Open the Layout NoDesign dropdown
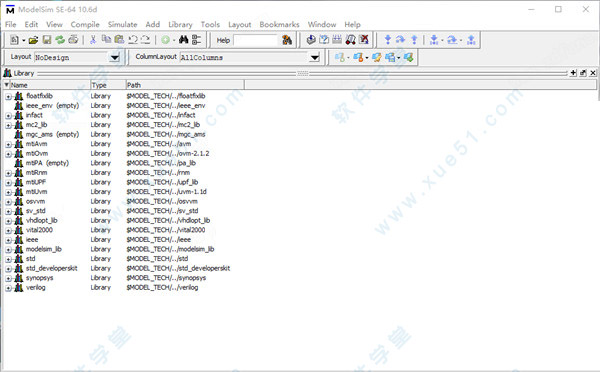 (x=114, y=58)
